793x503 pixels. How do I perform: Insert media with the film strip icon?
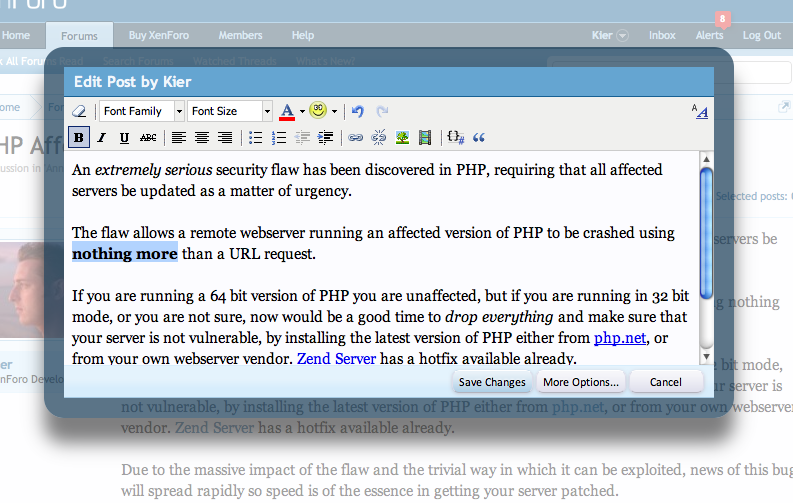click(425, 138)
